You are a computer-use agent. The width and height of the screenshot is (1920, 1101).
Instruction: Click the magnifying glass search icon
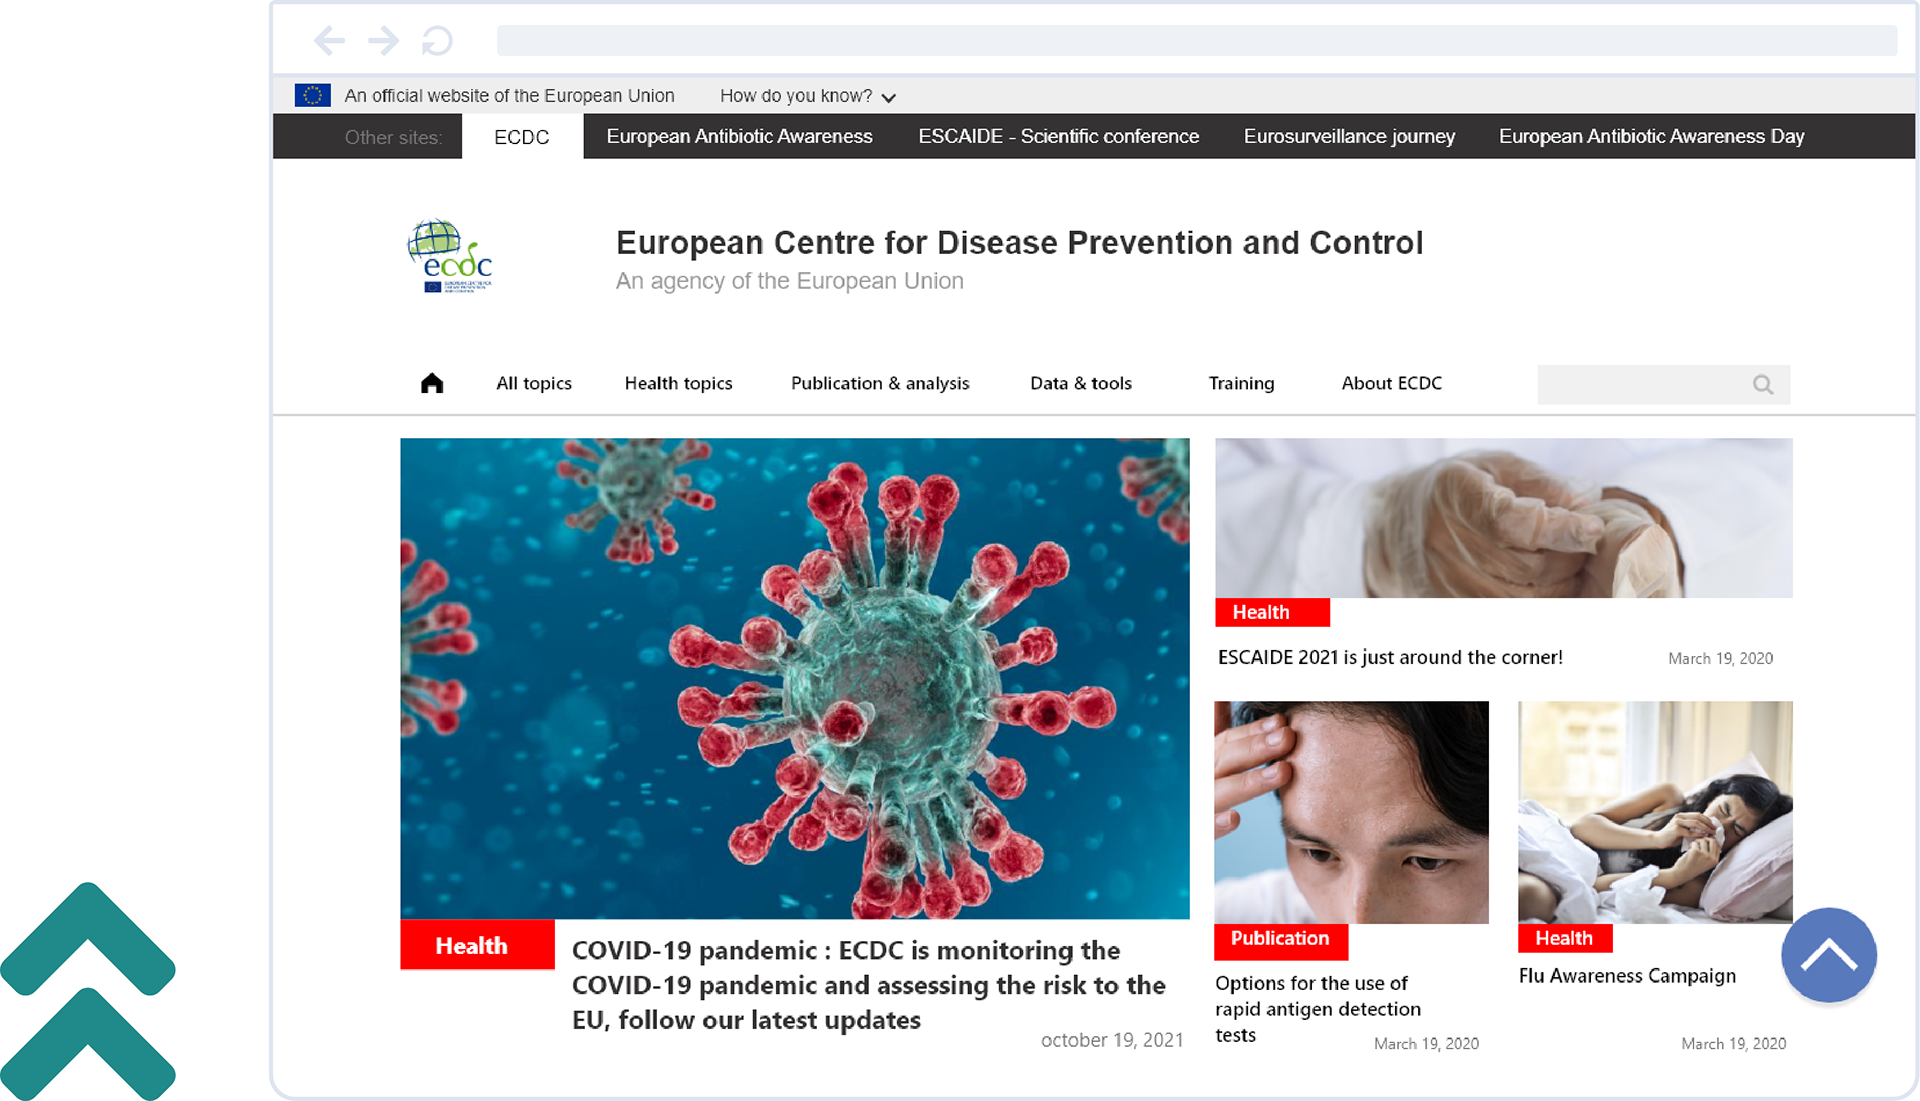[1763, 384]
